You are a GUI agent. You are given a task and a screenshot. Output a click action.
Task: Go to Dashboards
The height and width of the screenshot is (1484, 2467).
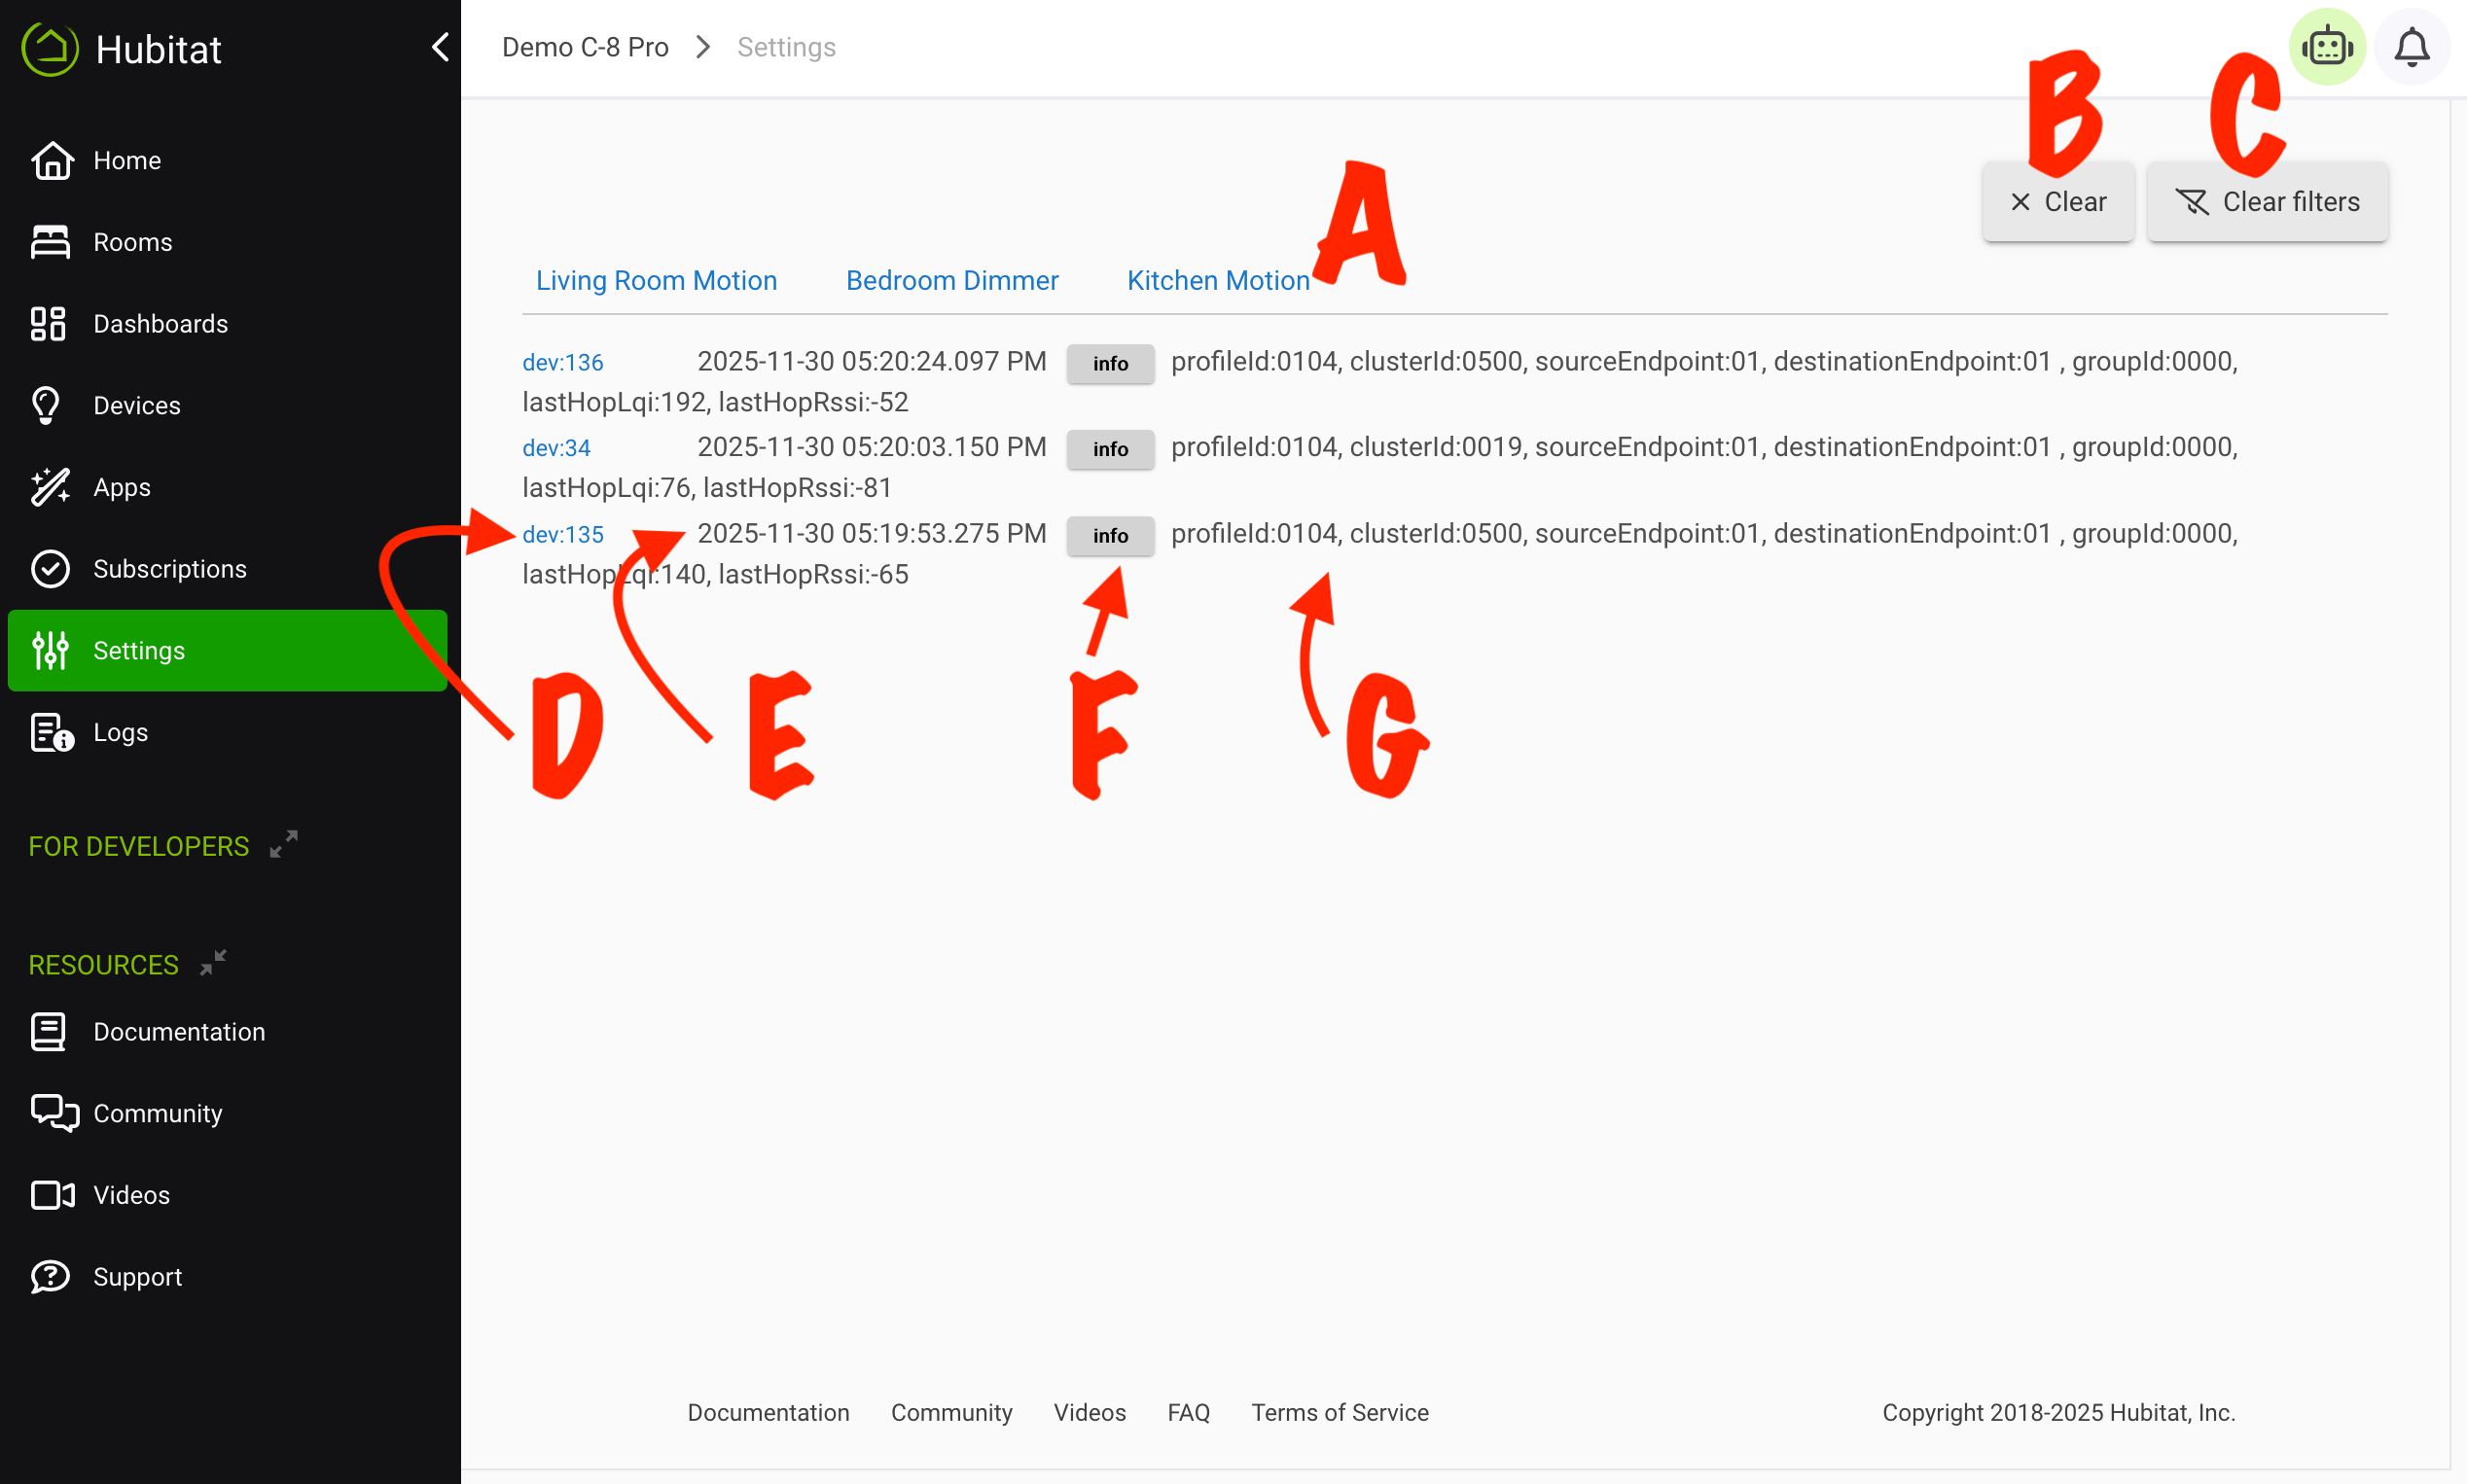227,324
